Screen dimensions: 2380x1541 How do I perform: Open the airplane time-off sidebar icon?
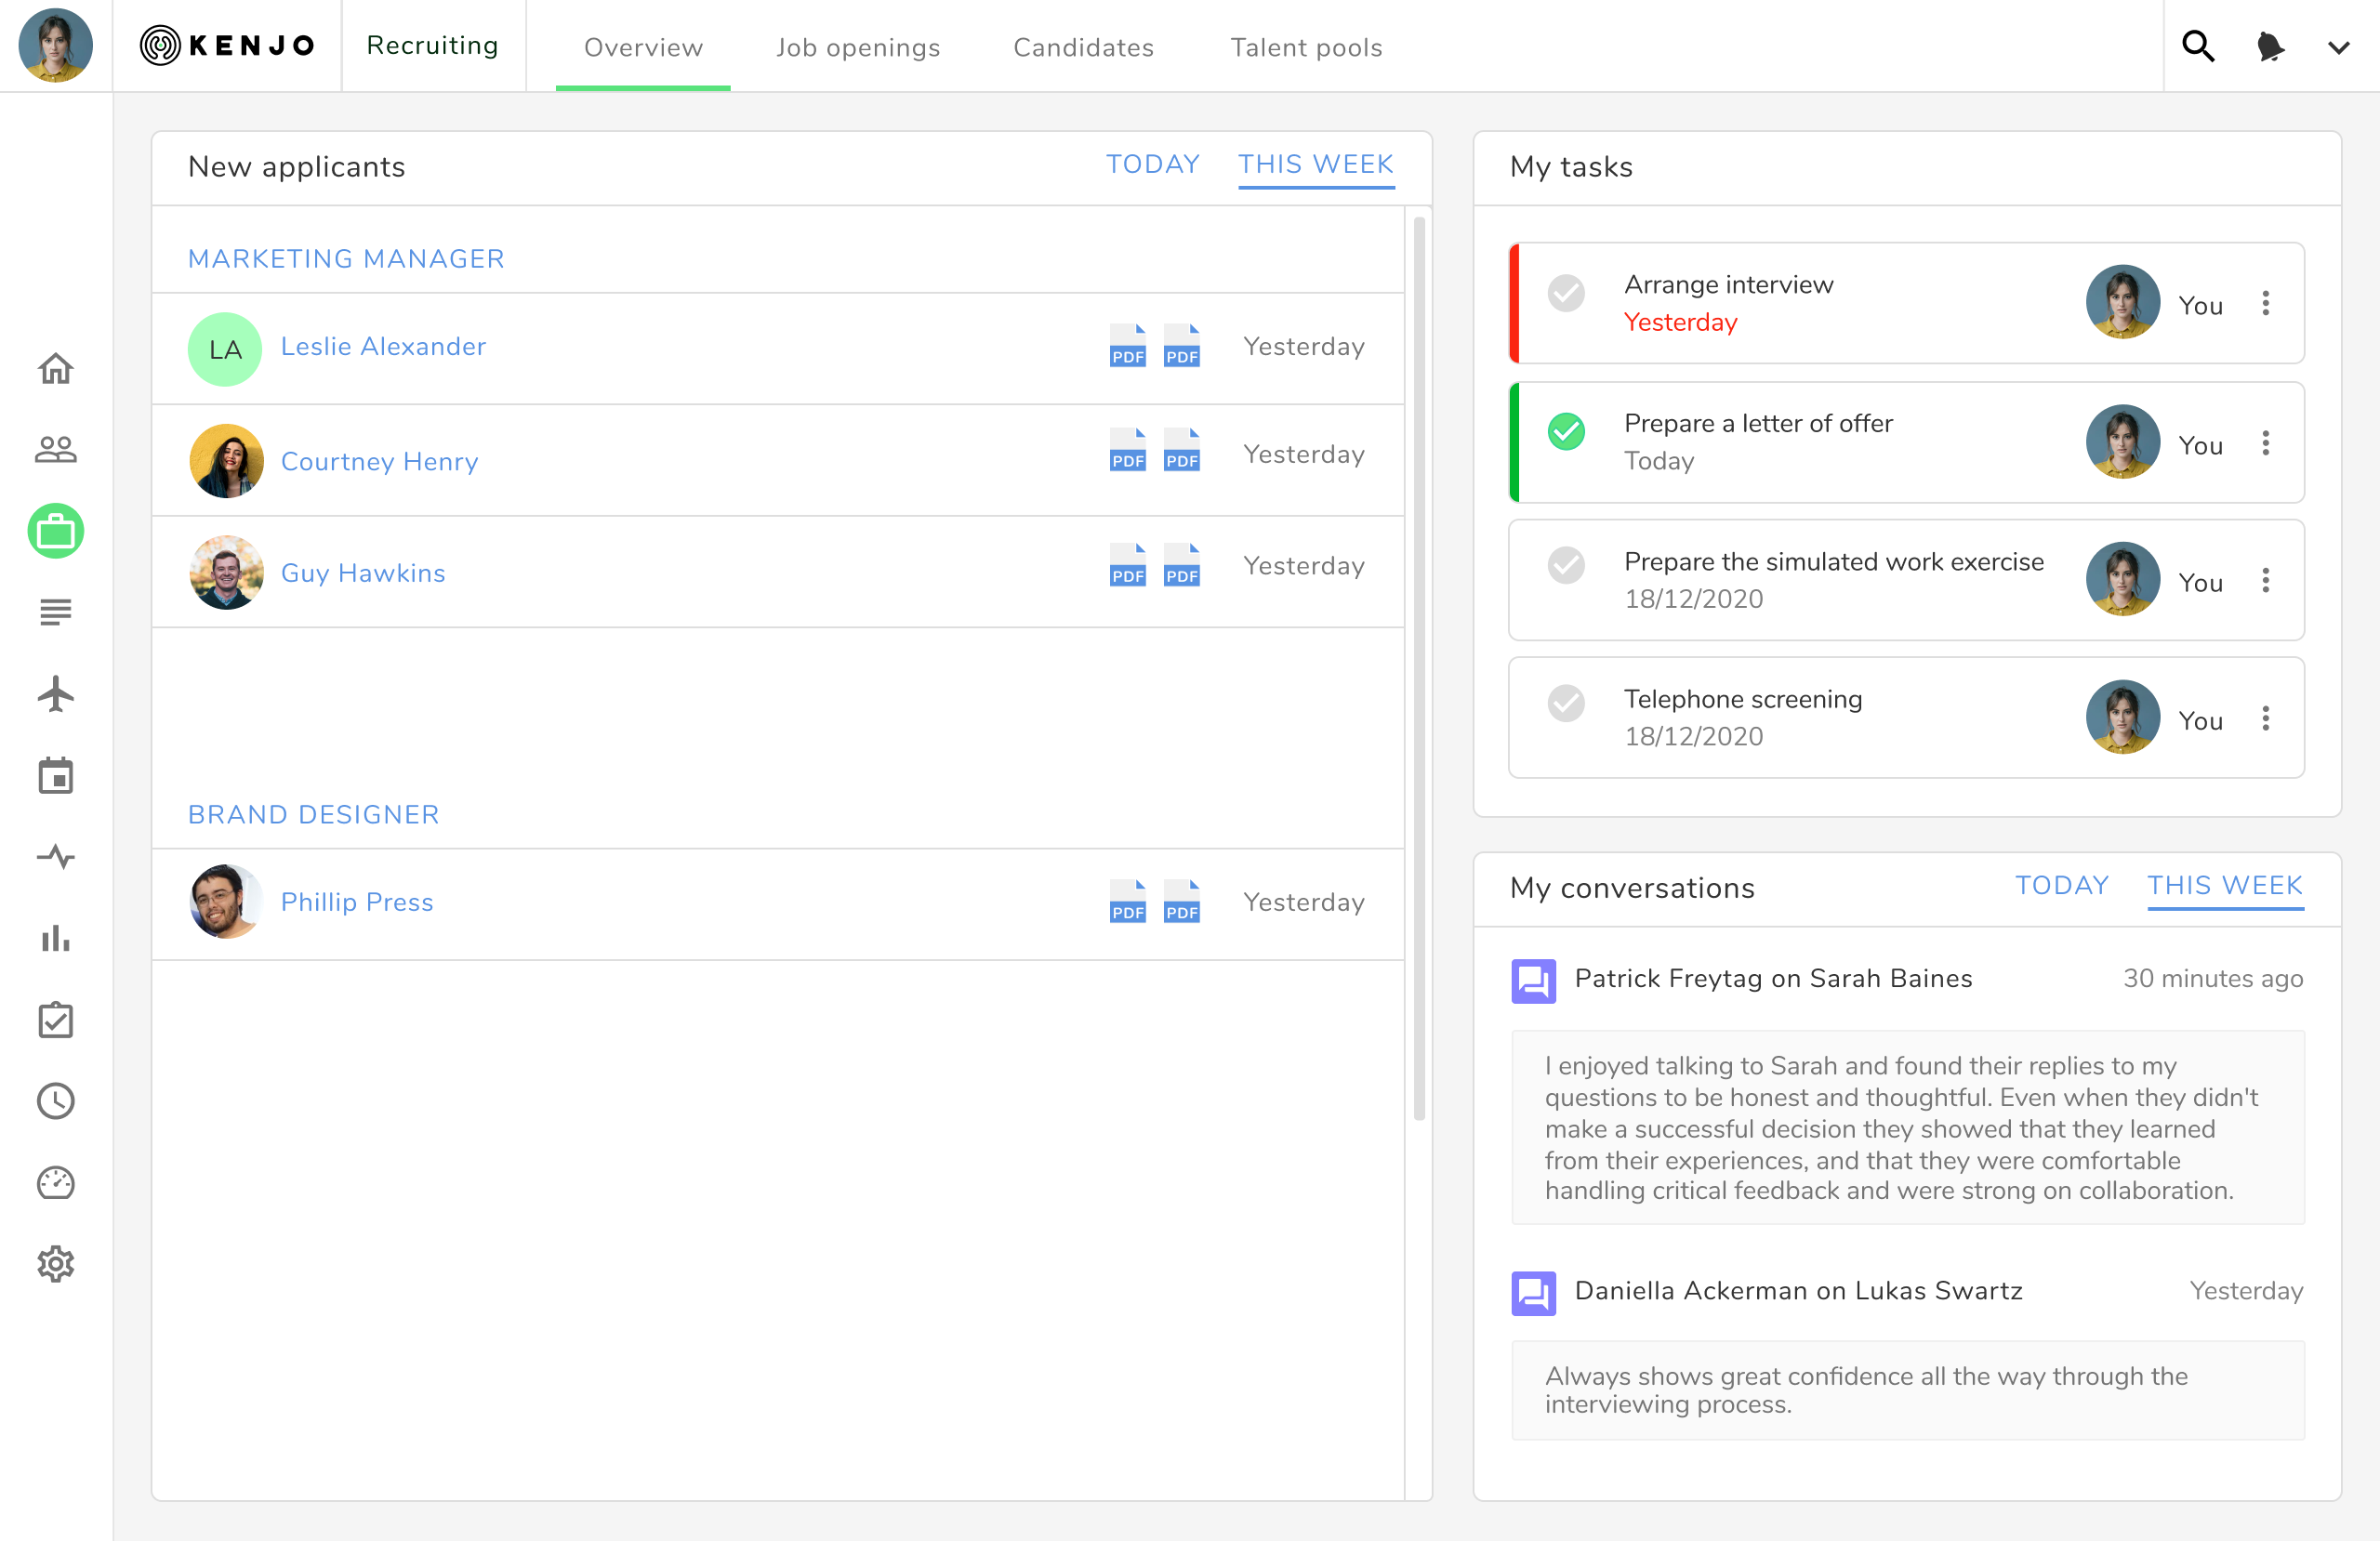pyautogui.click(x=56, y=694)
